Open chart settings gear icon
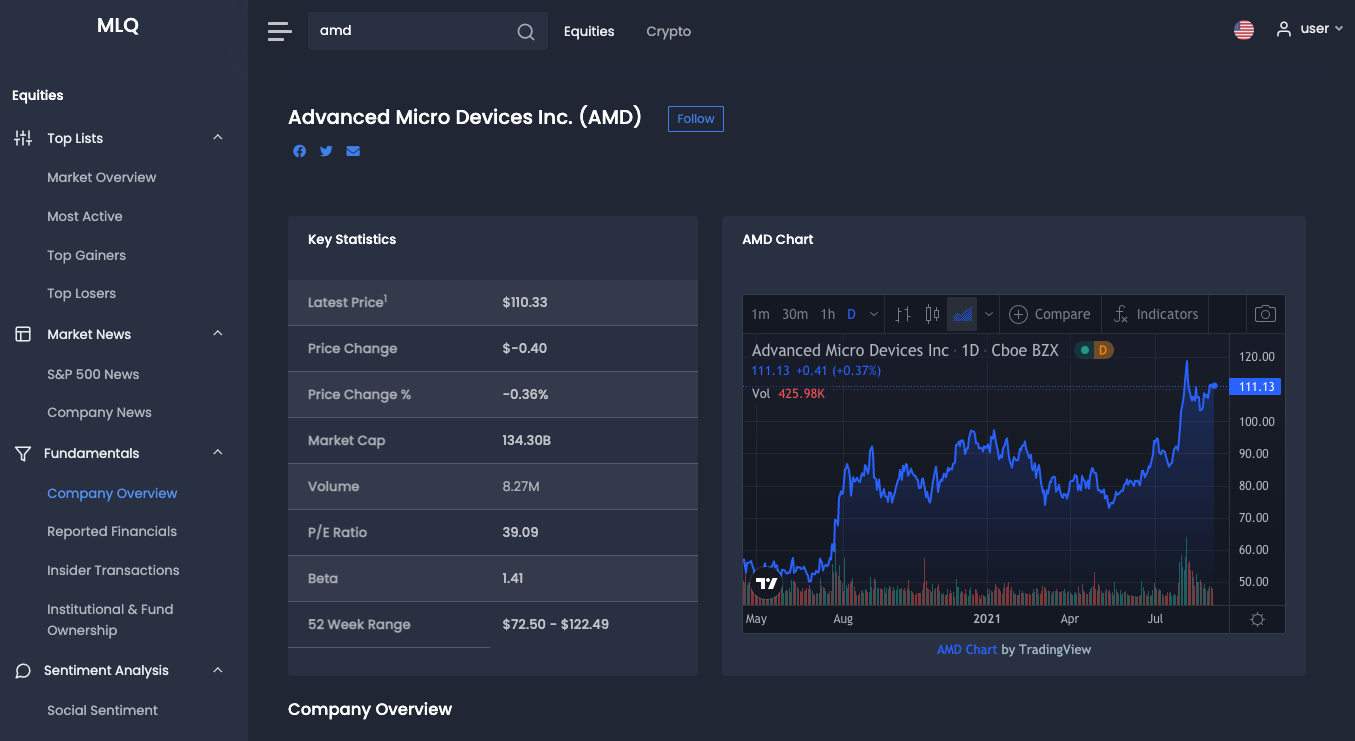The height and width of the screenshot is (741, 1355). pos(1257,620)
